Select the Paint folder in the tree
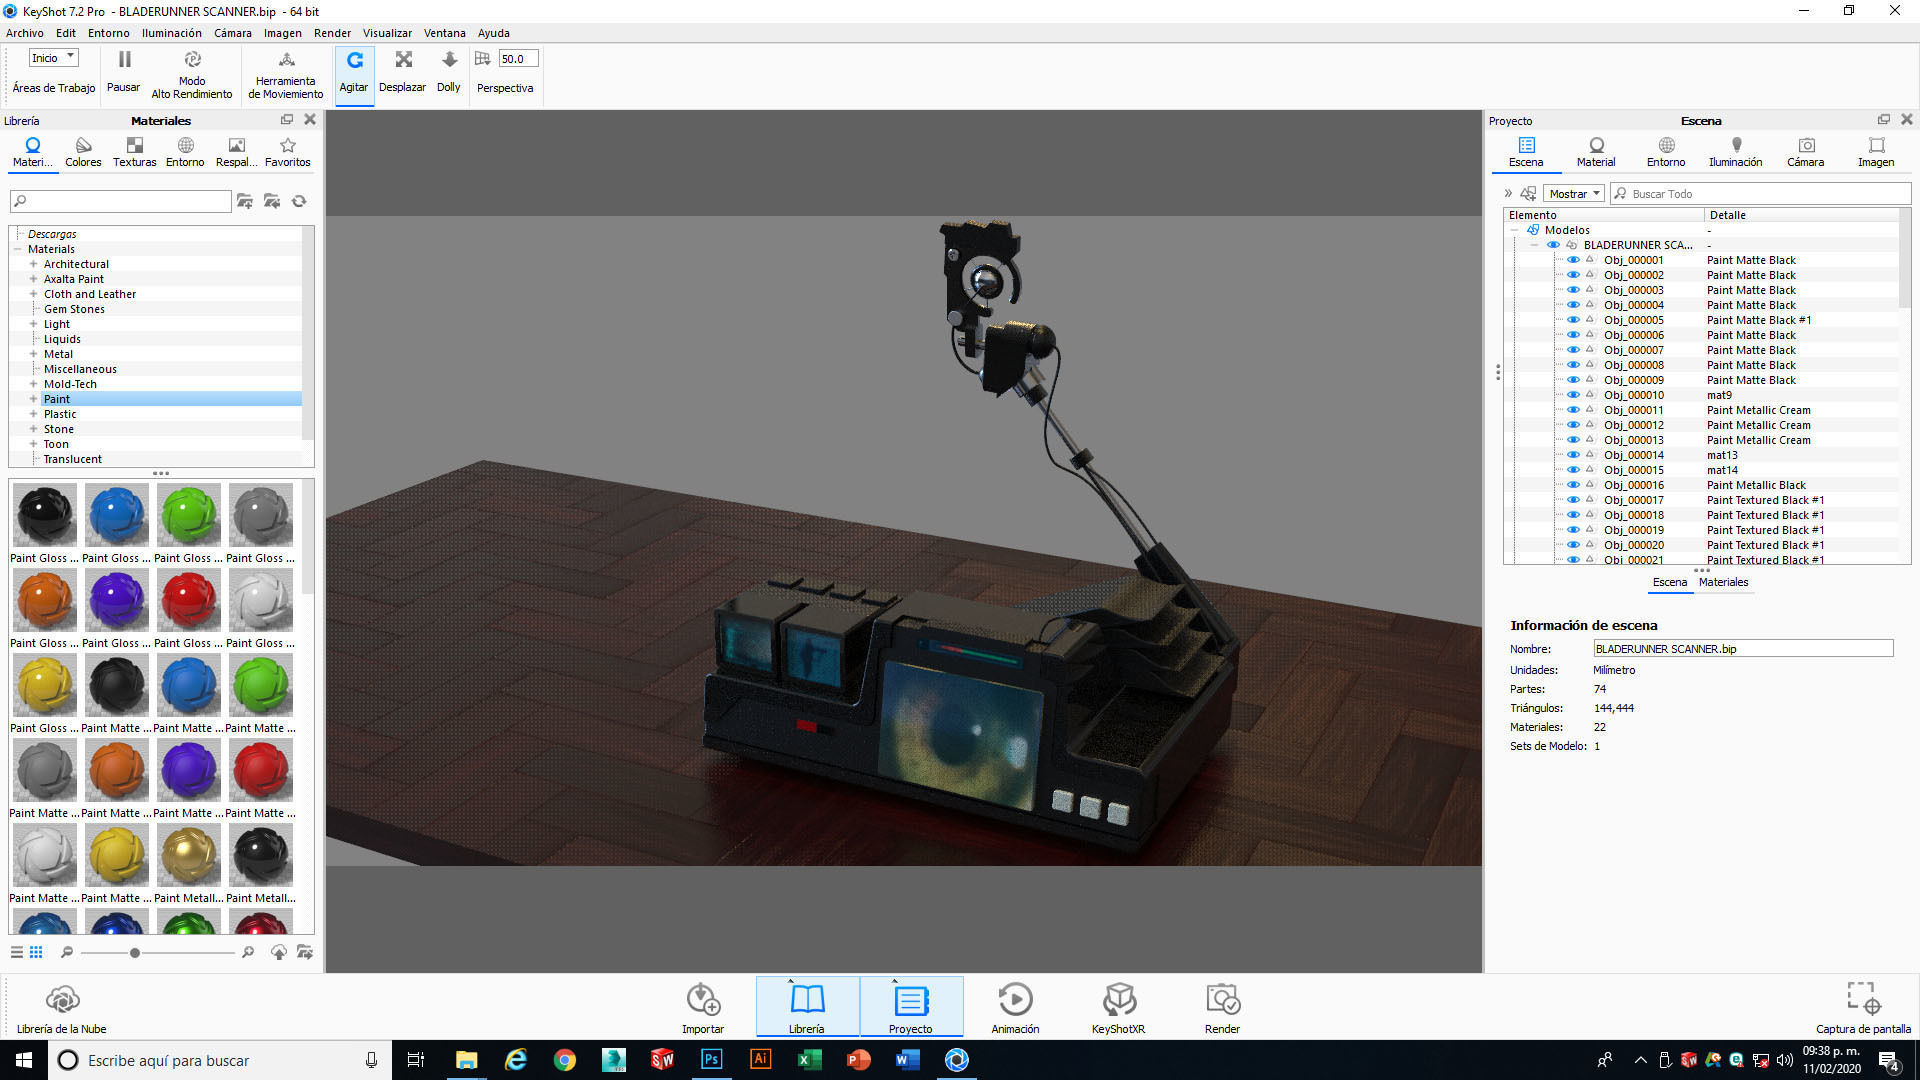The width and height of the screenshot is (1920, 1080). (x=57, y=399)
